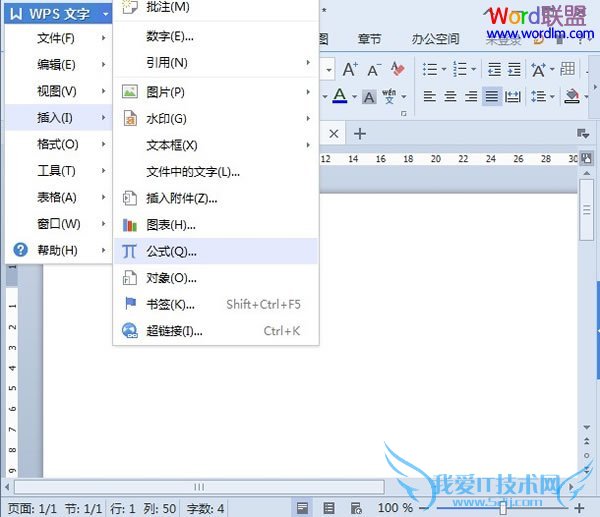This screenshot has height=517, width=600.
Task: Expand the 水印(G) submenu
Action: tap(216, 119)
